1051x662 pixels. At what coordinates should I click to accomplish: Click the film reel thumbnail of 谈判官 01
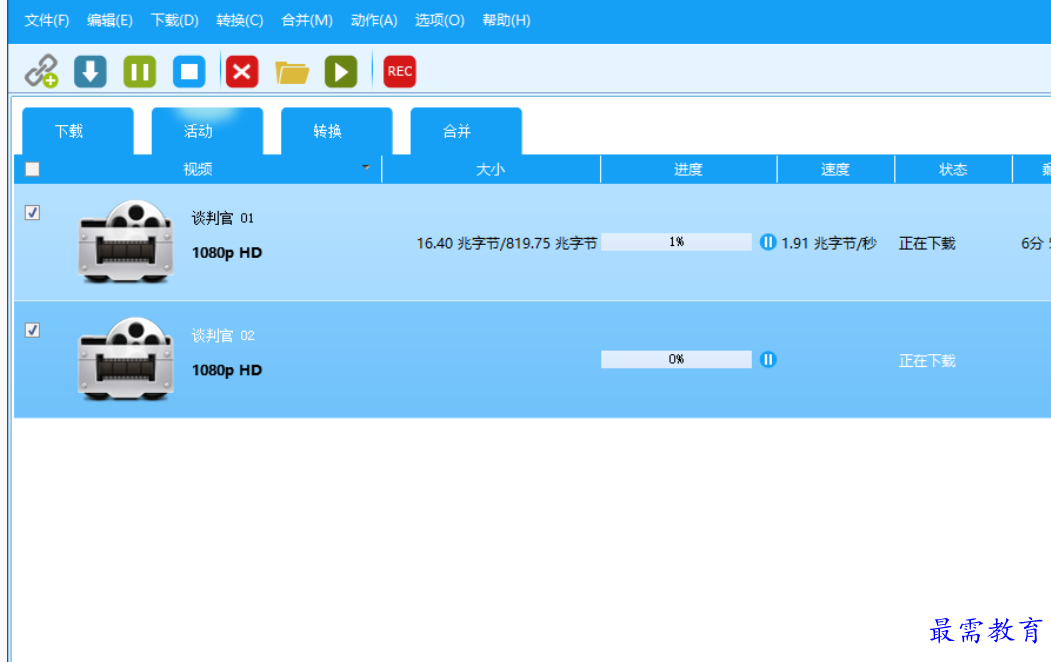(126, 241)
